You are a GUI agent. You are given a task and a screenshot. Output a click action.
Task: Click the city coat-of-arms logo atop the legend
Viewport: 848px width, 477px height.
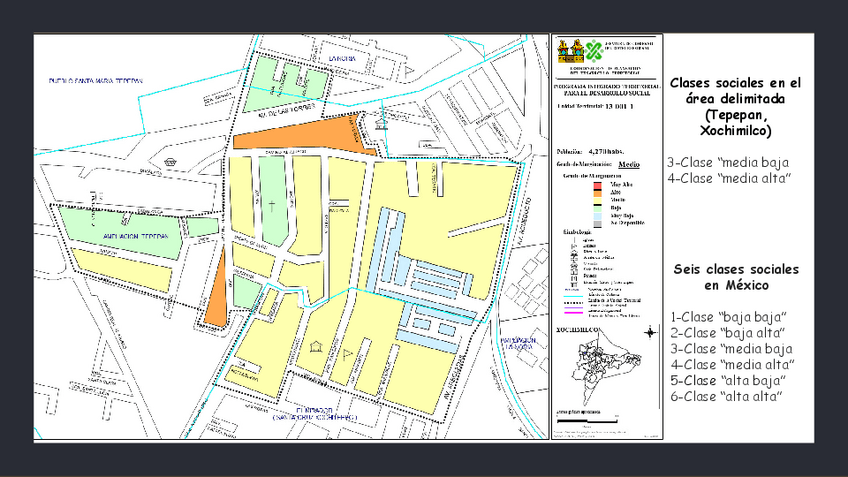(568, 50)
